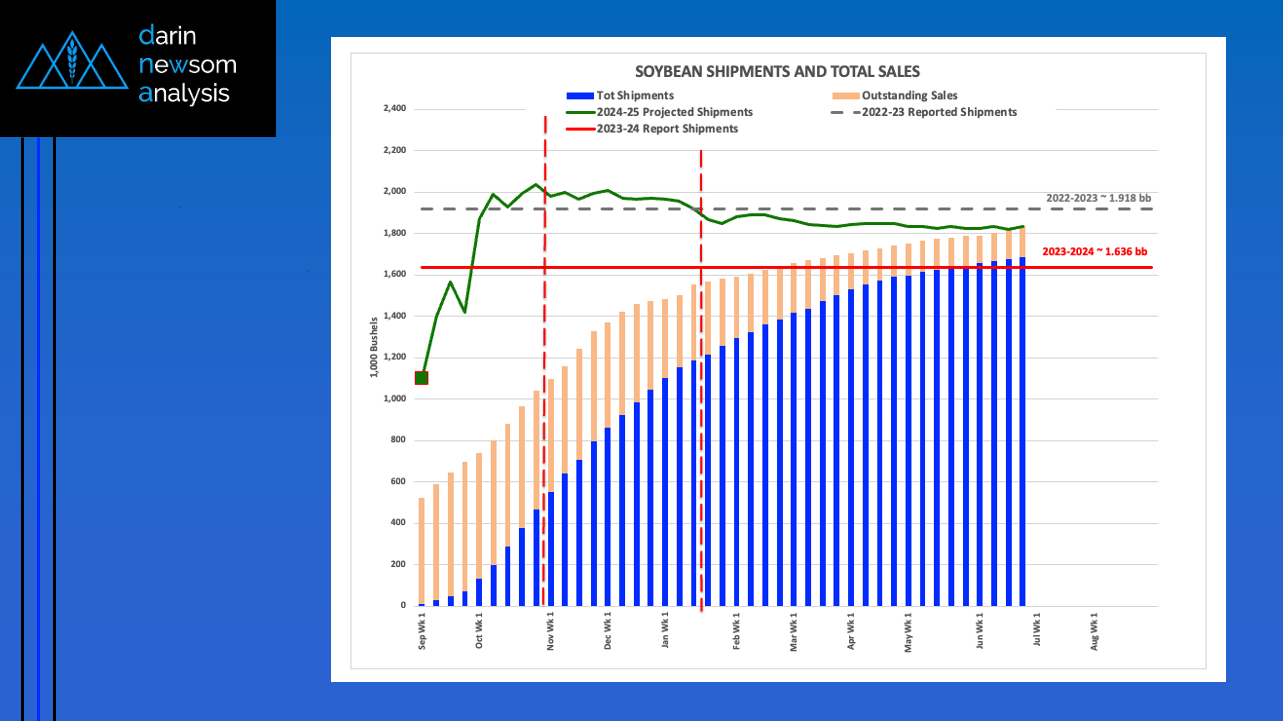Click the Sep Wk 1 axis label

click(x=422, y=631)
